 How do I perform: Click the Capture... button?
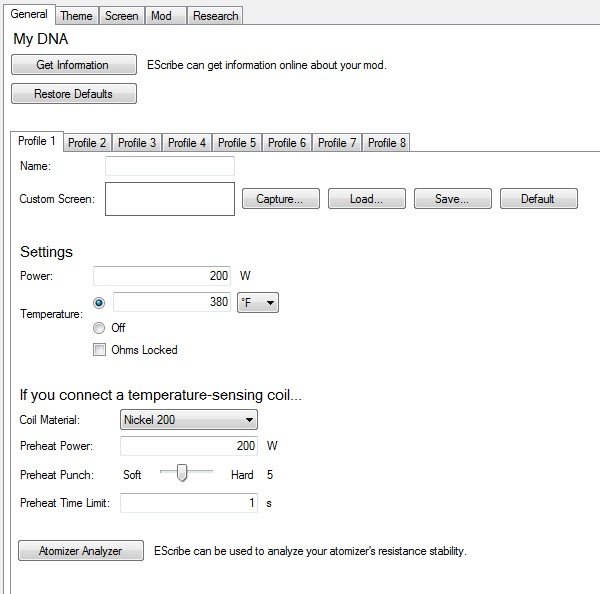(280, 199)
